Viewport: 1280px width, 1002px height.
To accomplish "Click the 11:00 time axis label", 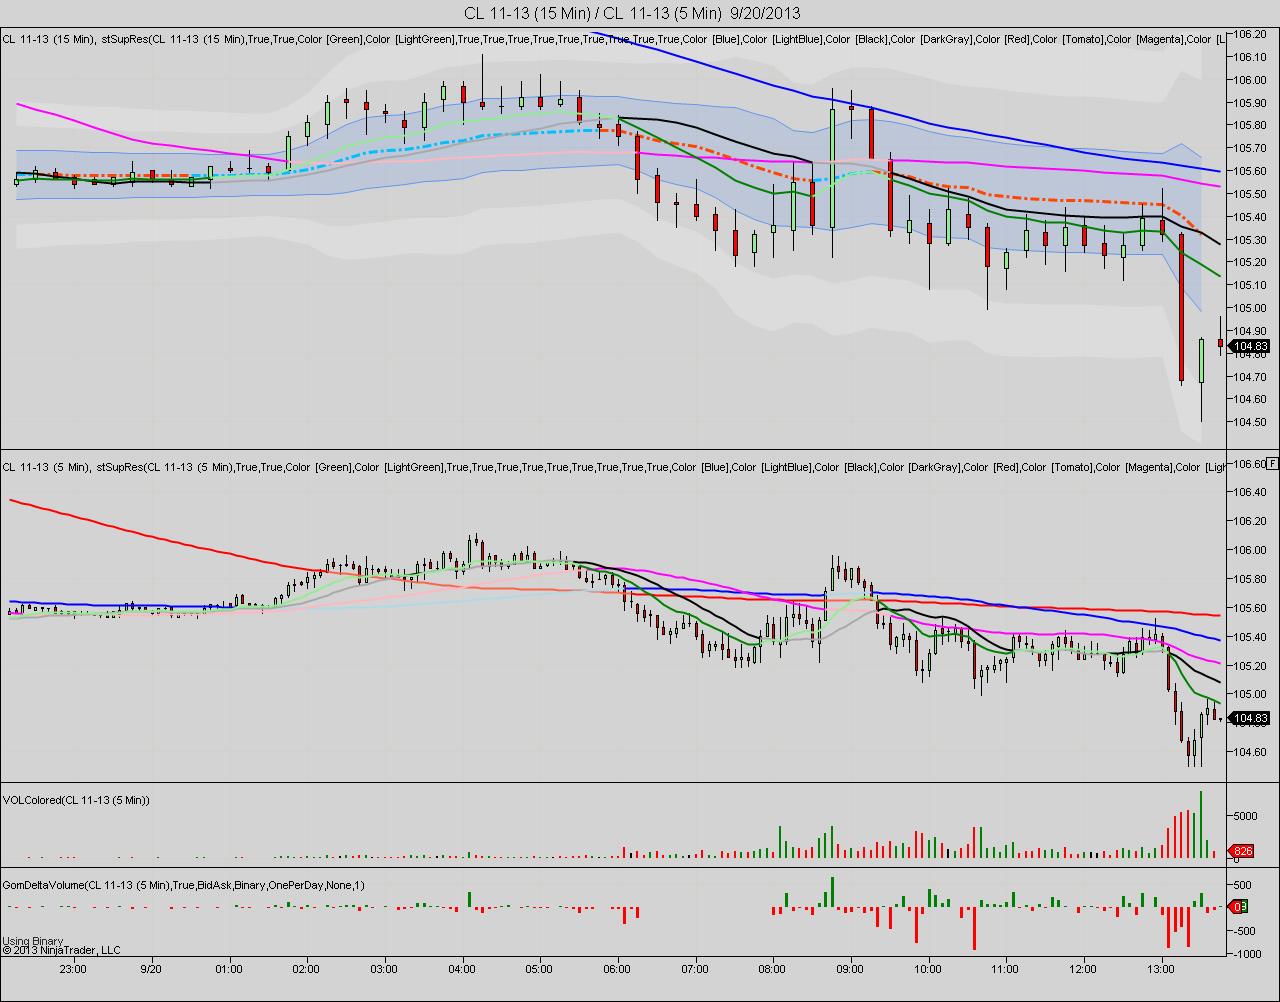I will pyautogui.click(x=1005, y=969).
